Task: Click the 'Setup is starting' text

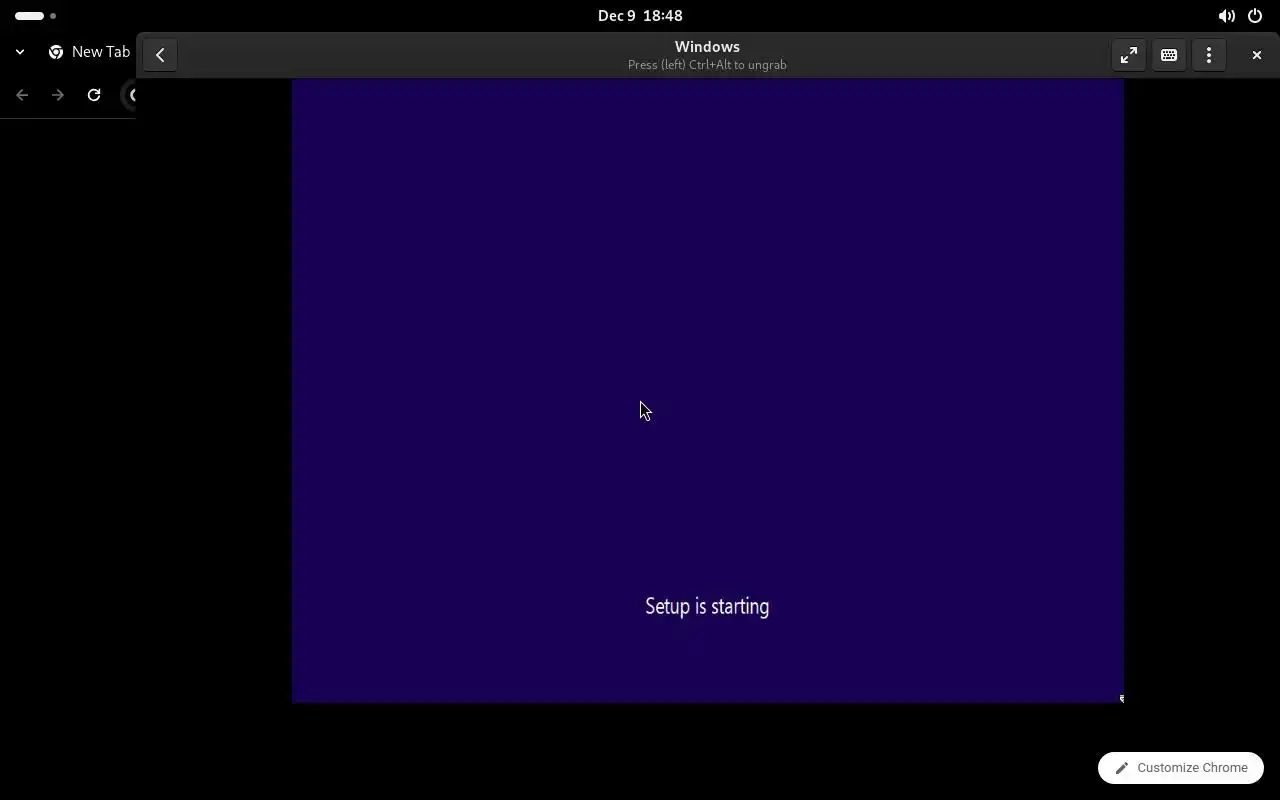Action: [x=707, y=606]
